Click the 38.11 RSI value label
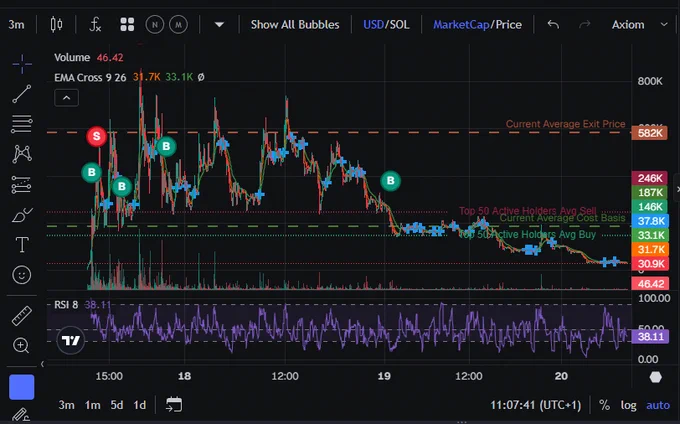 click(650, 336)
